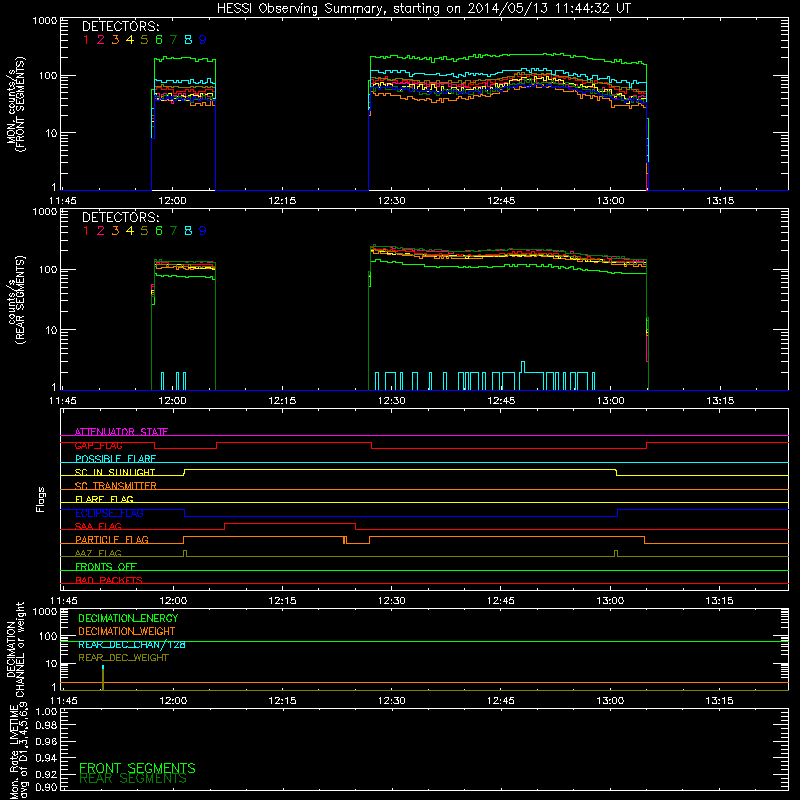Click the 12:00 tick under the flags plot
The image size is (800, 800).
pos(173,601)
